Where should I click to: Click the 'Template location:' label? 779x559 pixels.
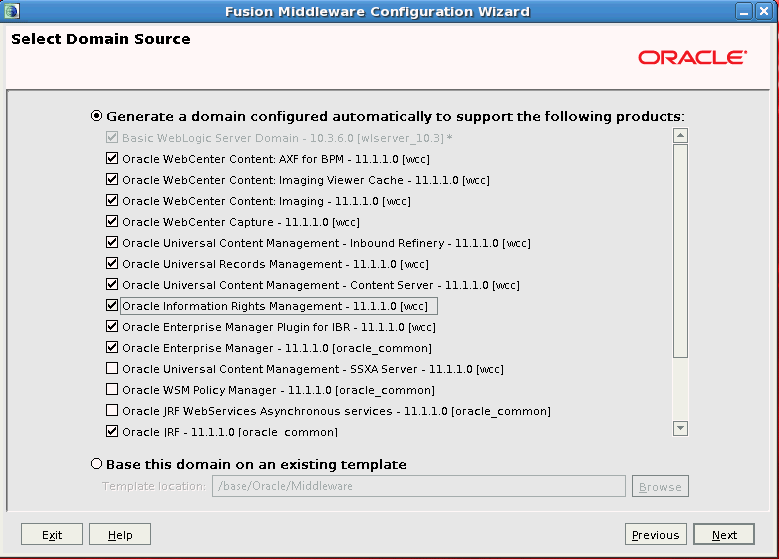154,486
